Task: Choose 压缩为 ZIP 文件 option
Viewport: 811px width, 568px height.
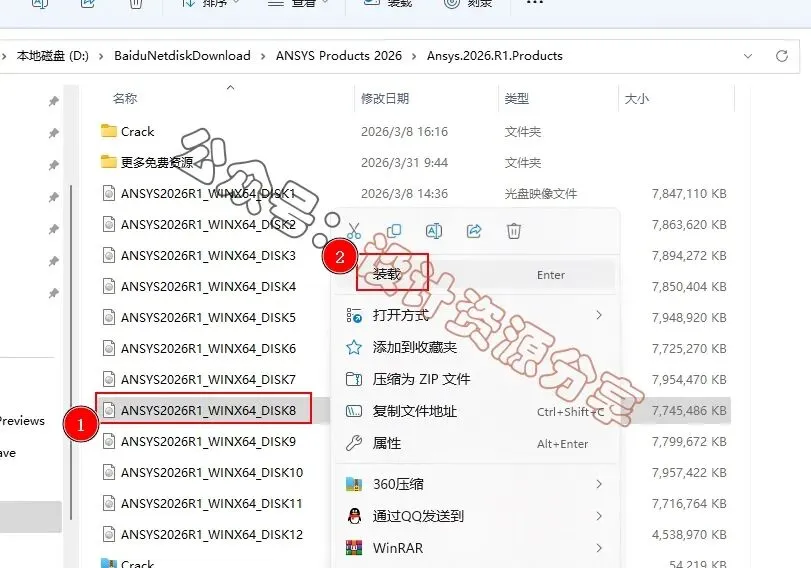Action: (475, 379)
